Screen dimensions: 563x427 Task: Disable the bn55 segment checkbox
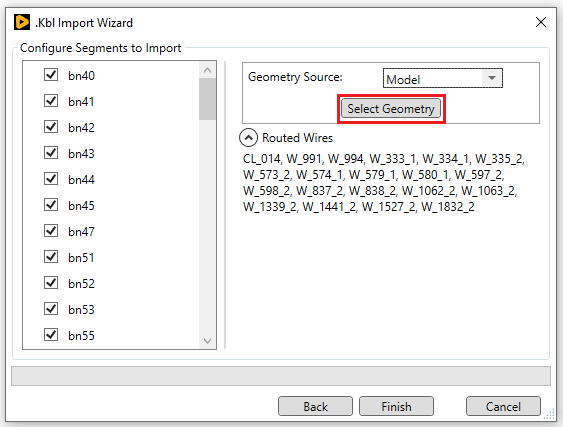(51, 335)
